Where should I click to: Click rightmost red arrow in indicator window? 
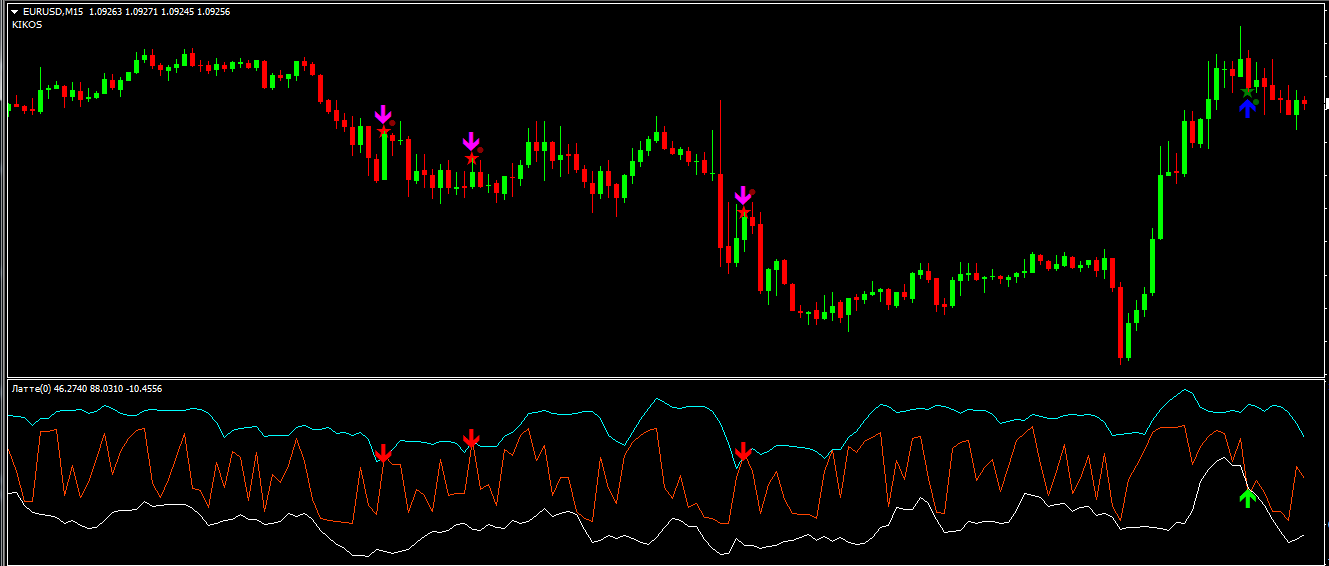742,452
